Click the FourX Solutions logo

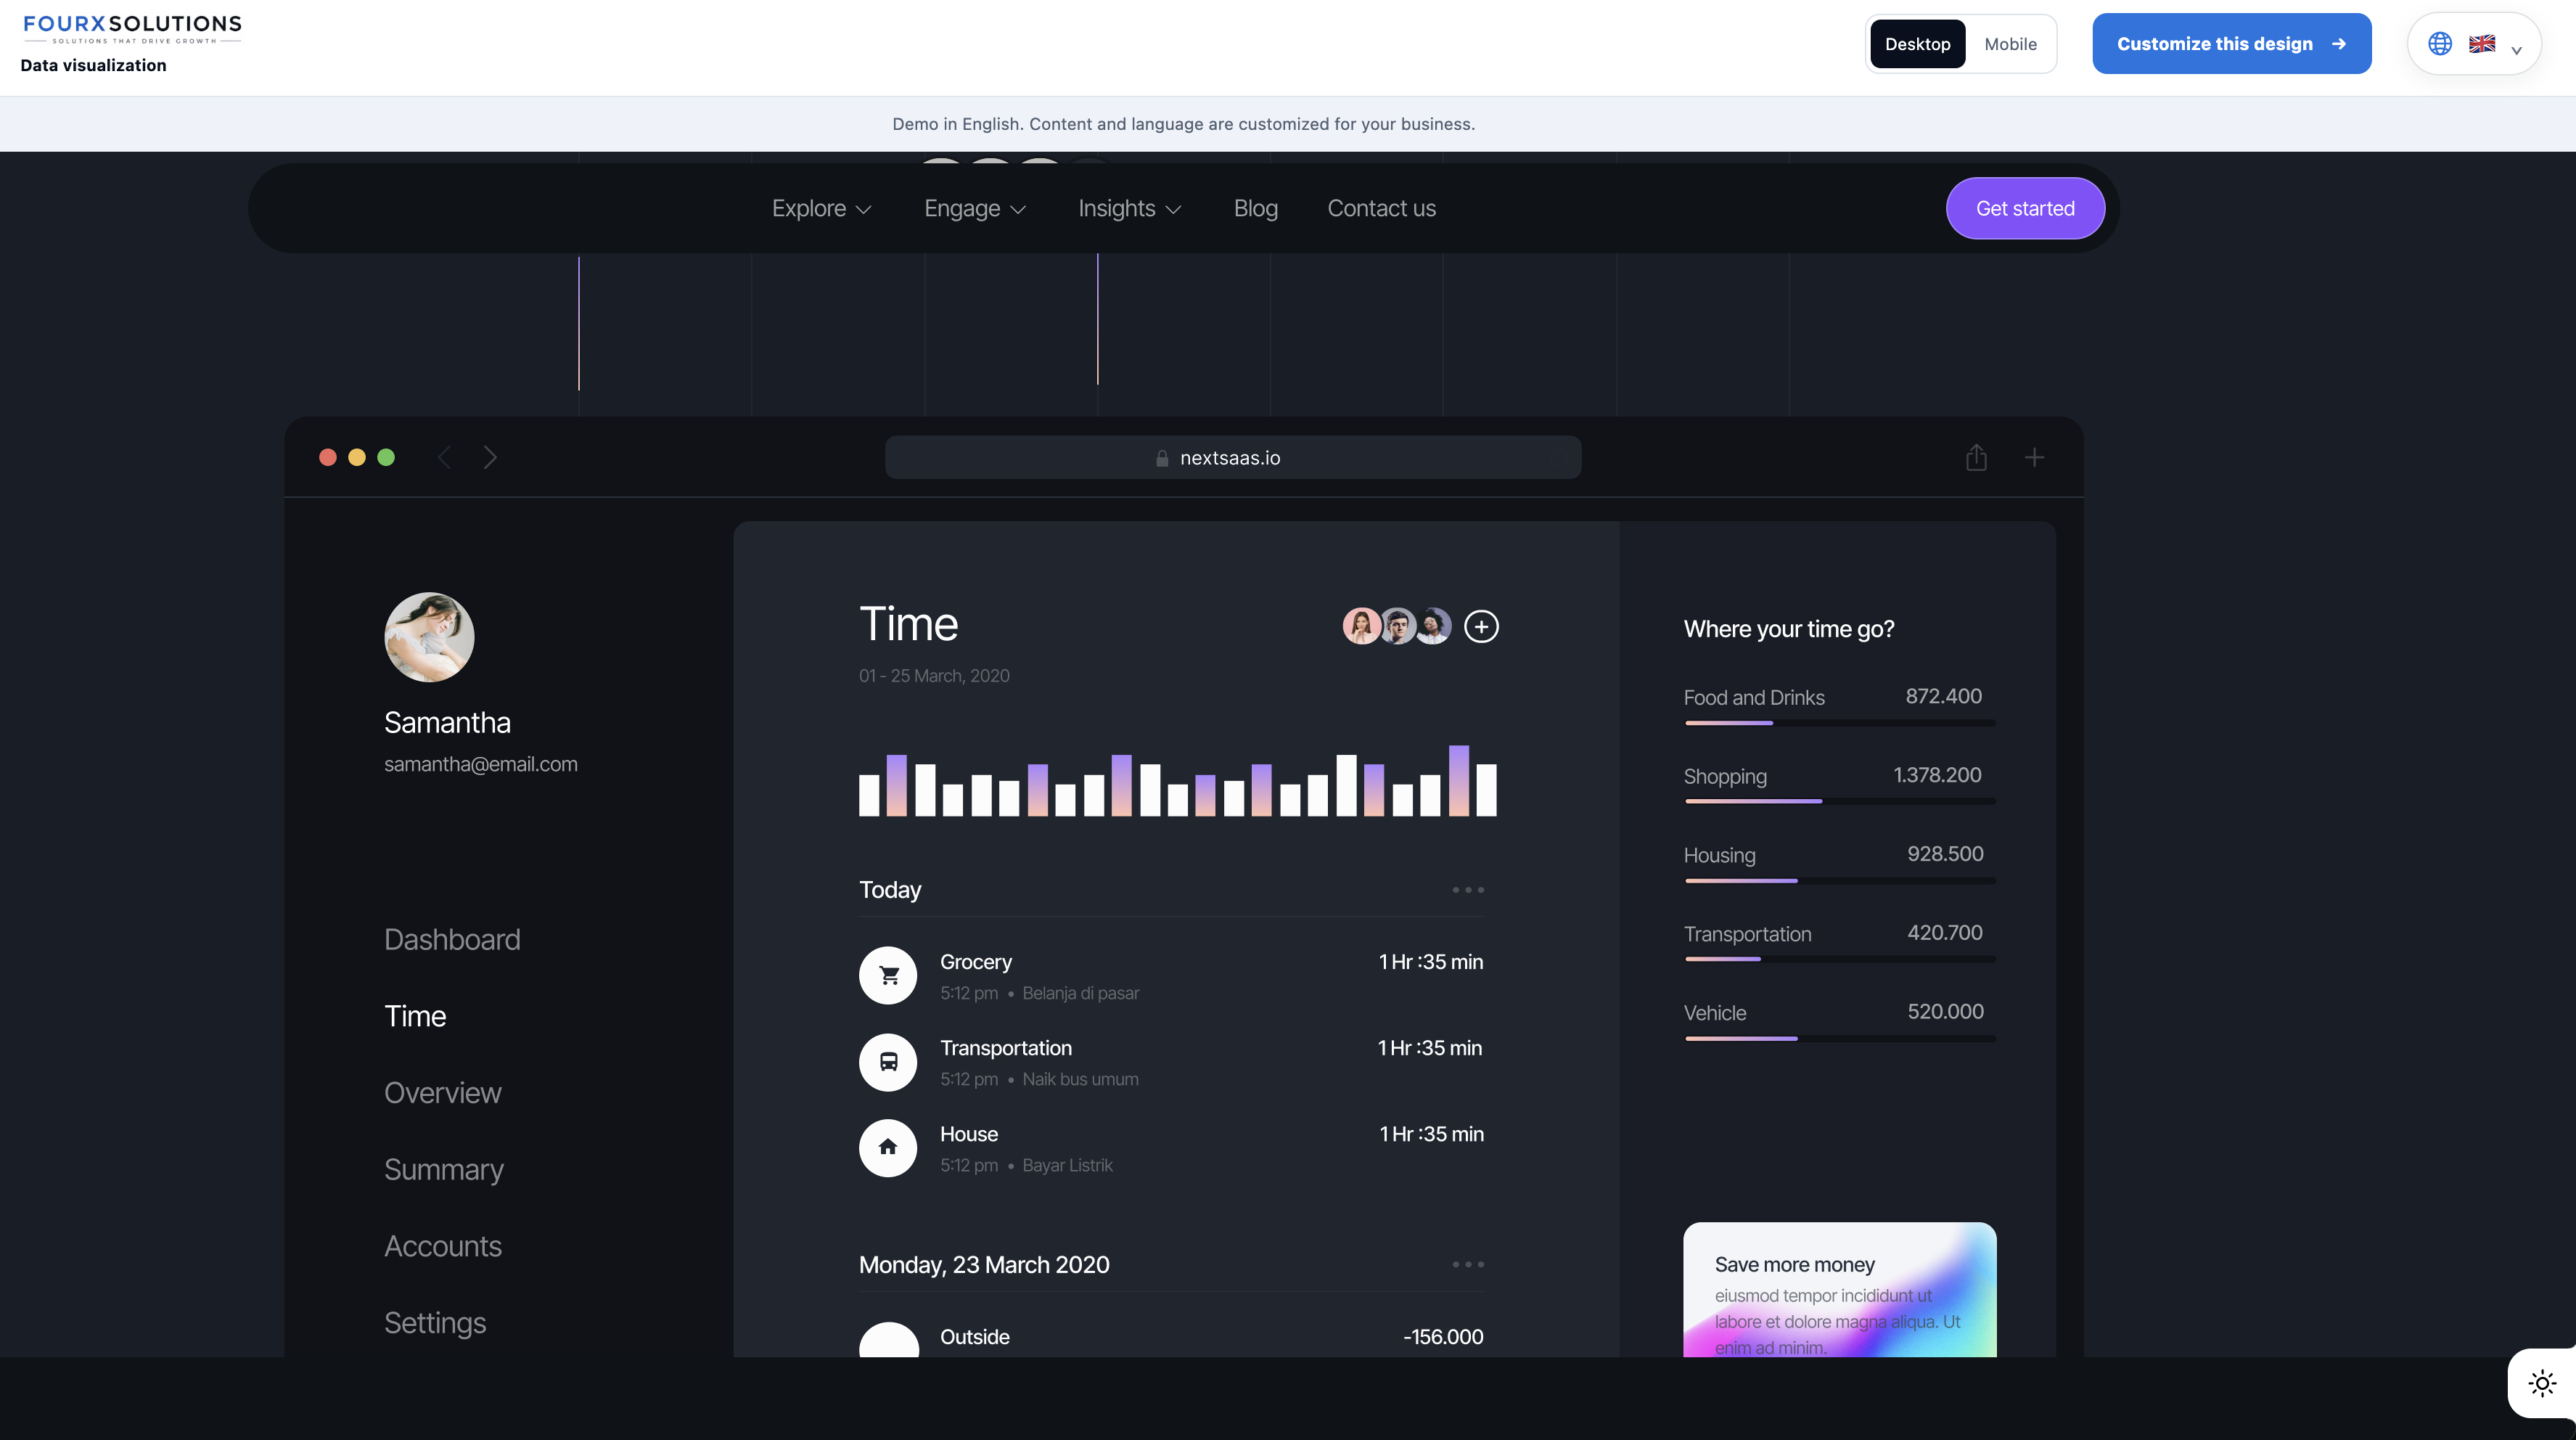(x=132, y=29)
